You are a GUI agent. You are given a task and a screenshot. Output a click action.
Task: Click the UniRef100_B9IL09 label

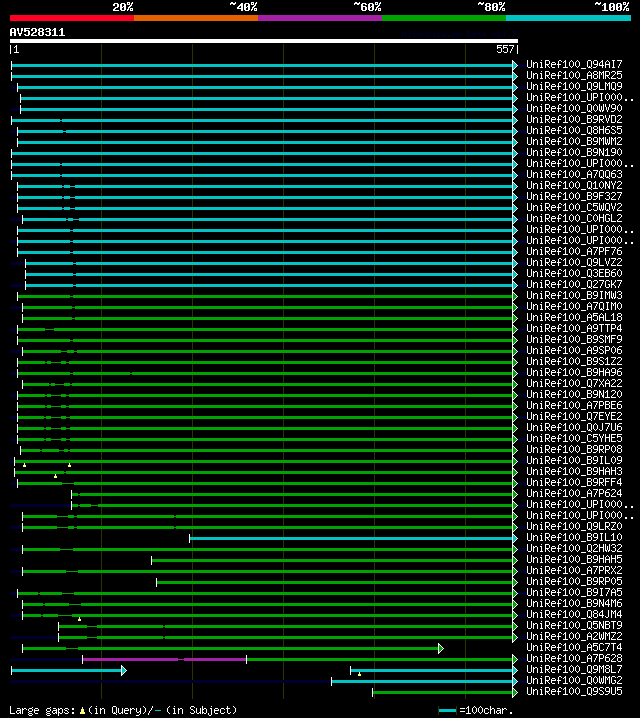click(x=574, y=460)
